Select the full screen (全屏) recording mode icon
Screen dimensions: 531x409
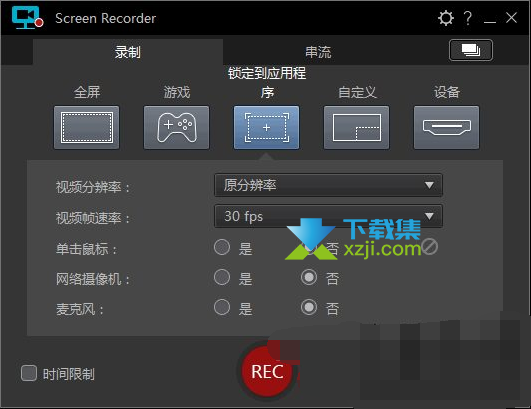coord(86,127)
